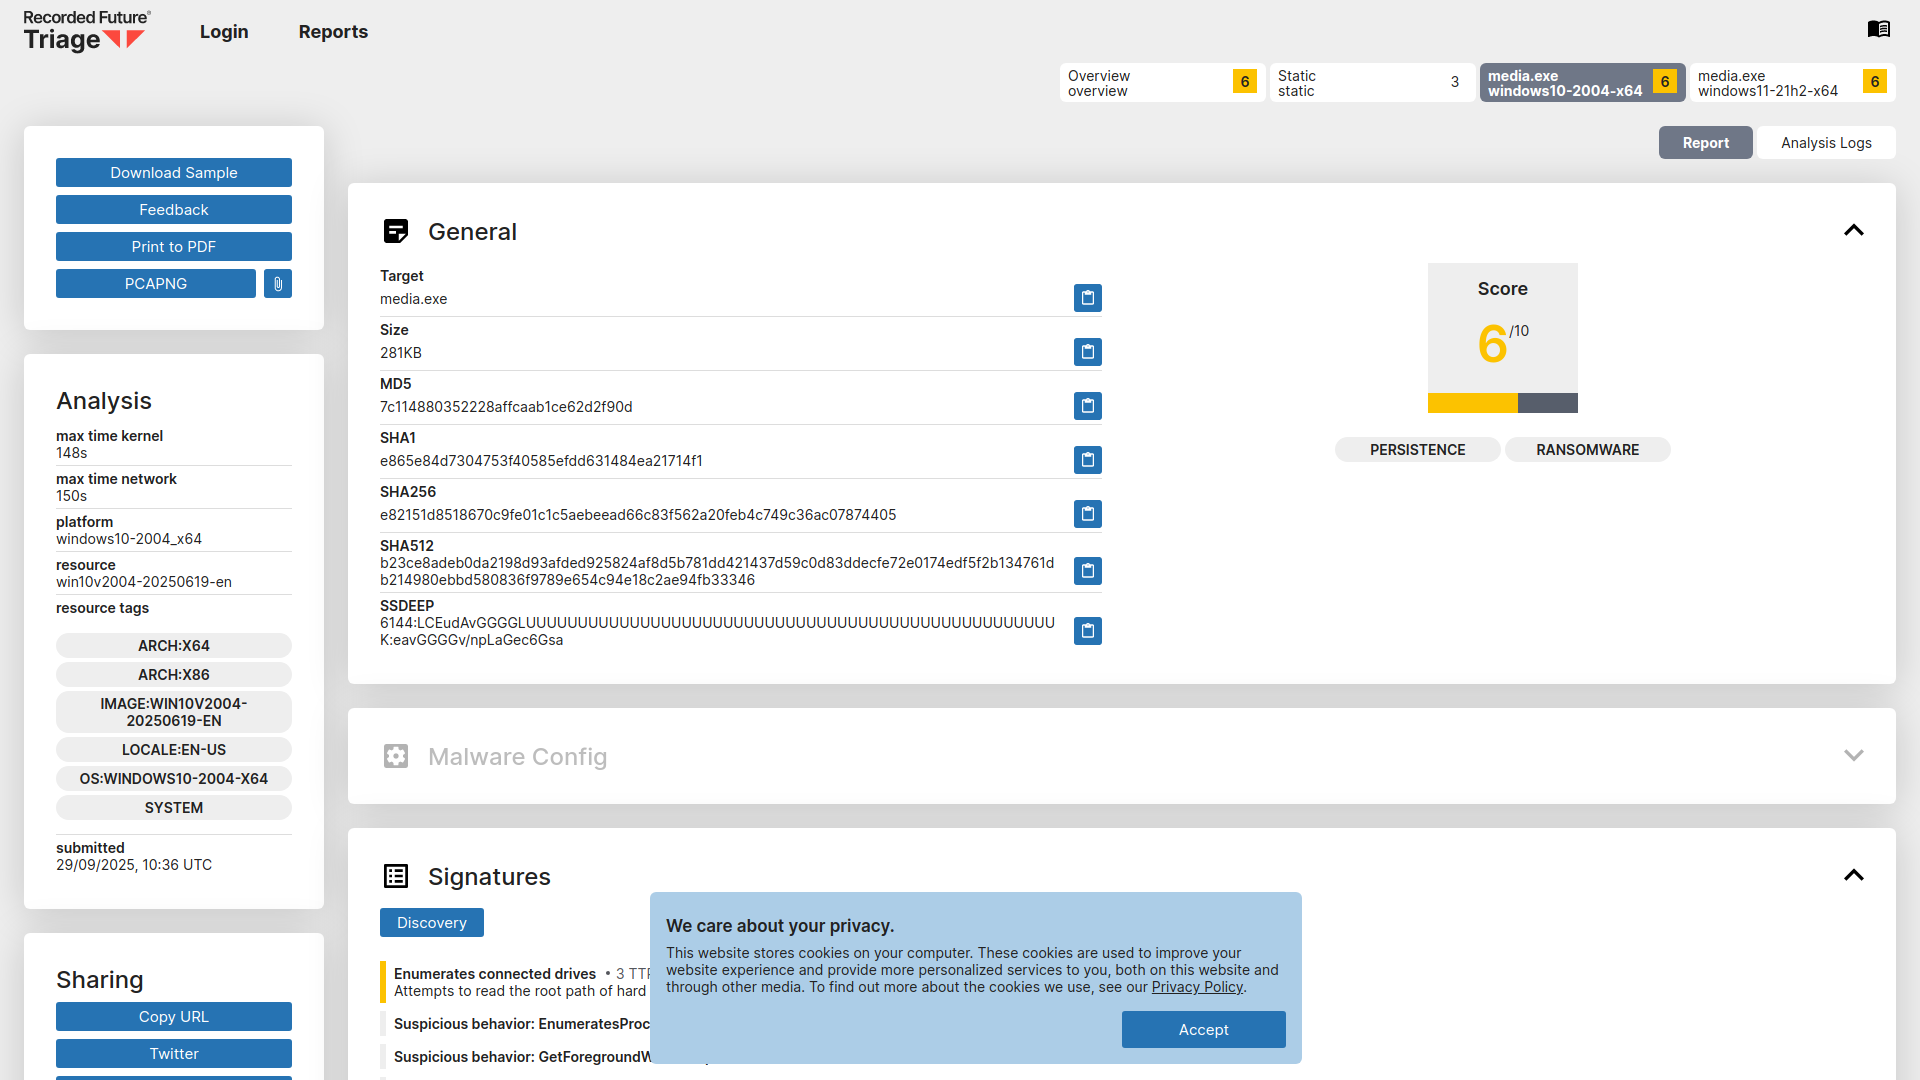Open the media.exe windows11-21h2-x64 tab
Image resolution: width=1920 pixels, height=1080 pixels.
pyautogui.click(x=1790, y=83)
